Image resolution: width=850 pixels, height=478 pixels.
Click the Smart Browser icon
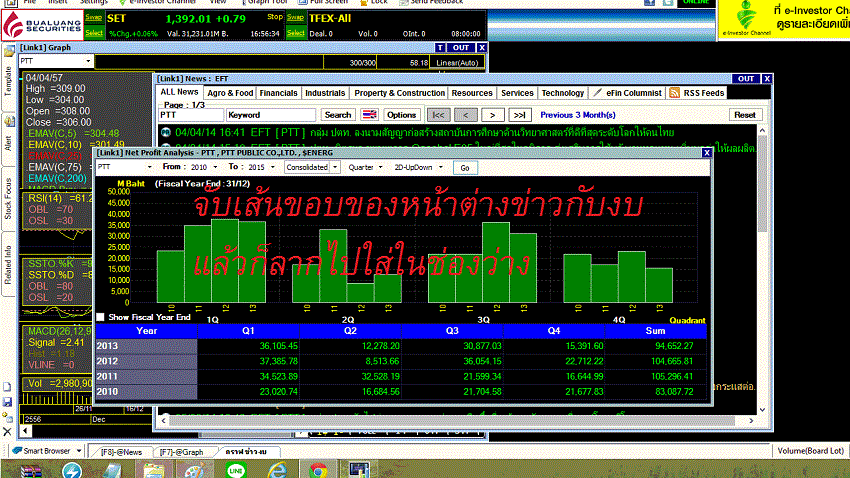17,451
